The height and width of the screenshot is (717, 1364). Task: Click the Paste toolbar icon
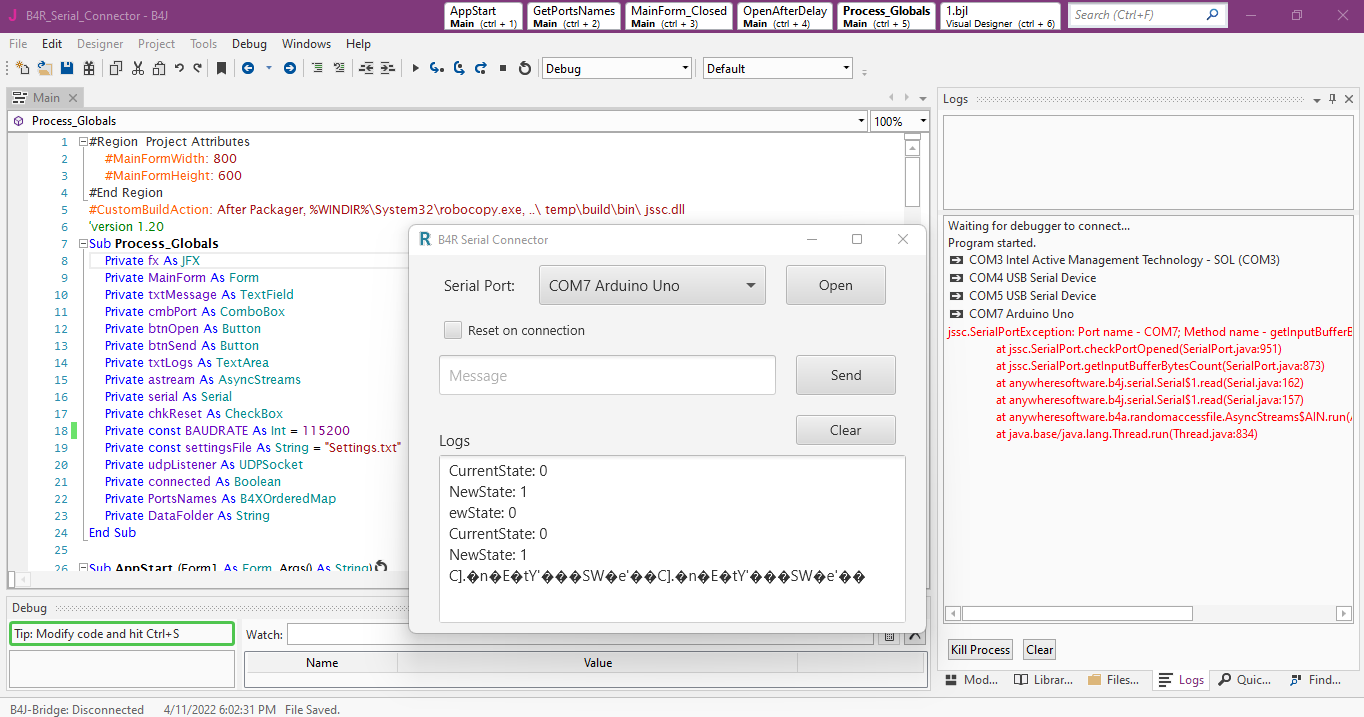click(x=159, y=68)
